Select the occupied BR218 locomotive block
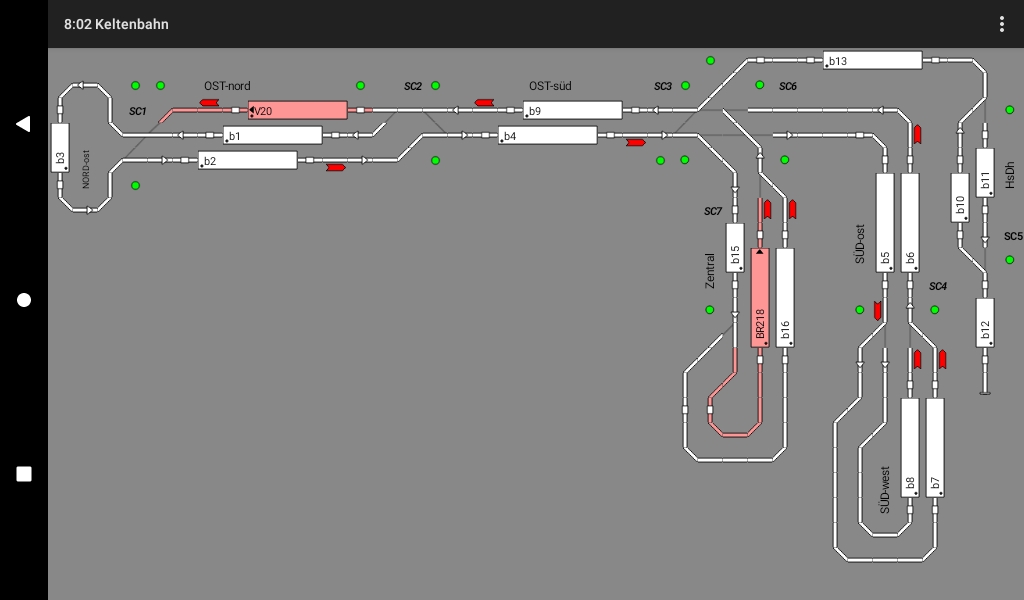The image size is (1024, 600). 760,298
